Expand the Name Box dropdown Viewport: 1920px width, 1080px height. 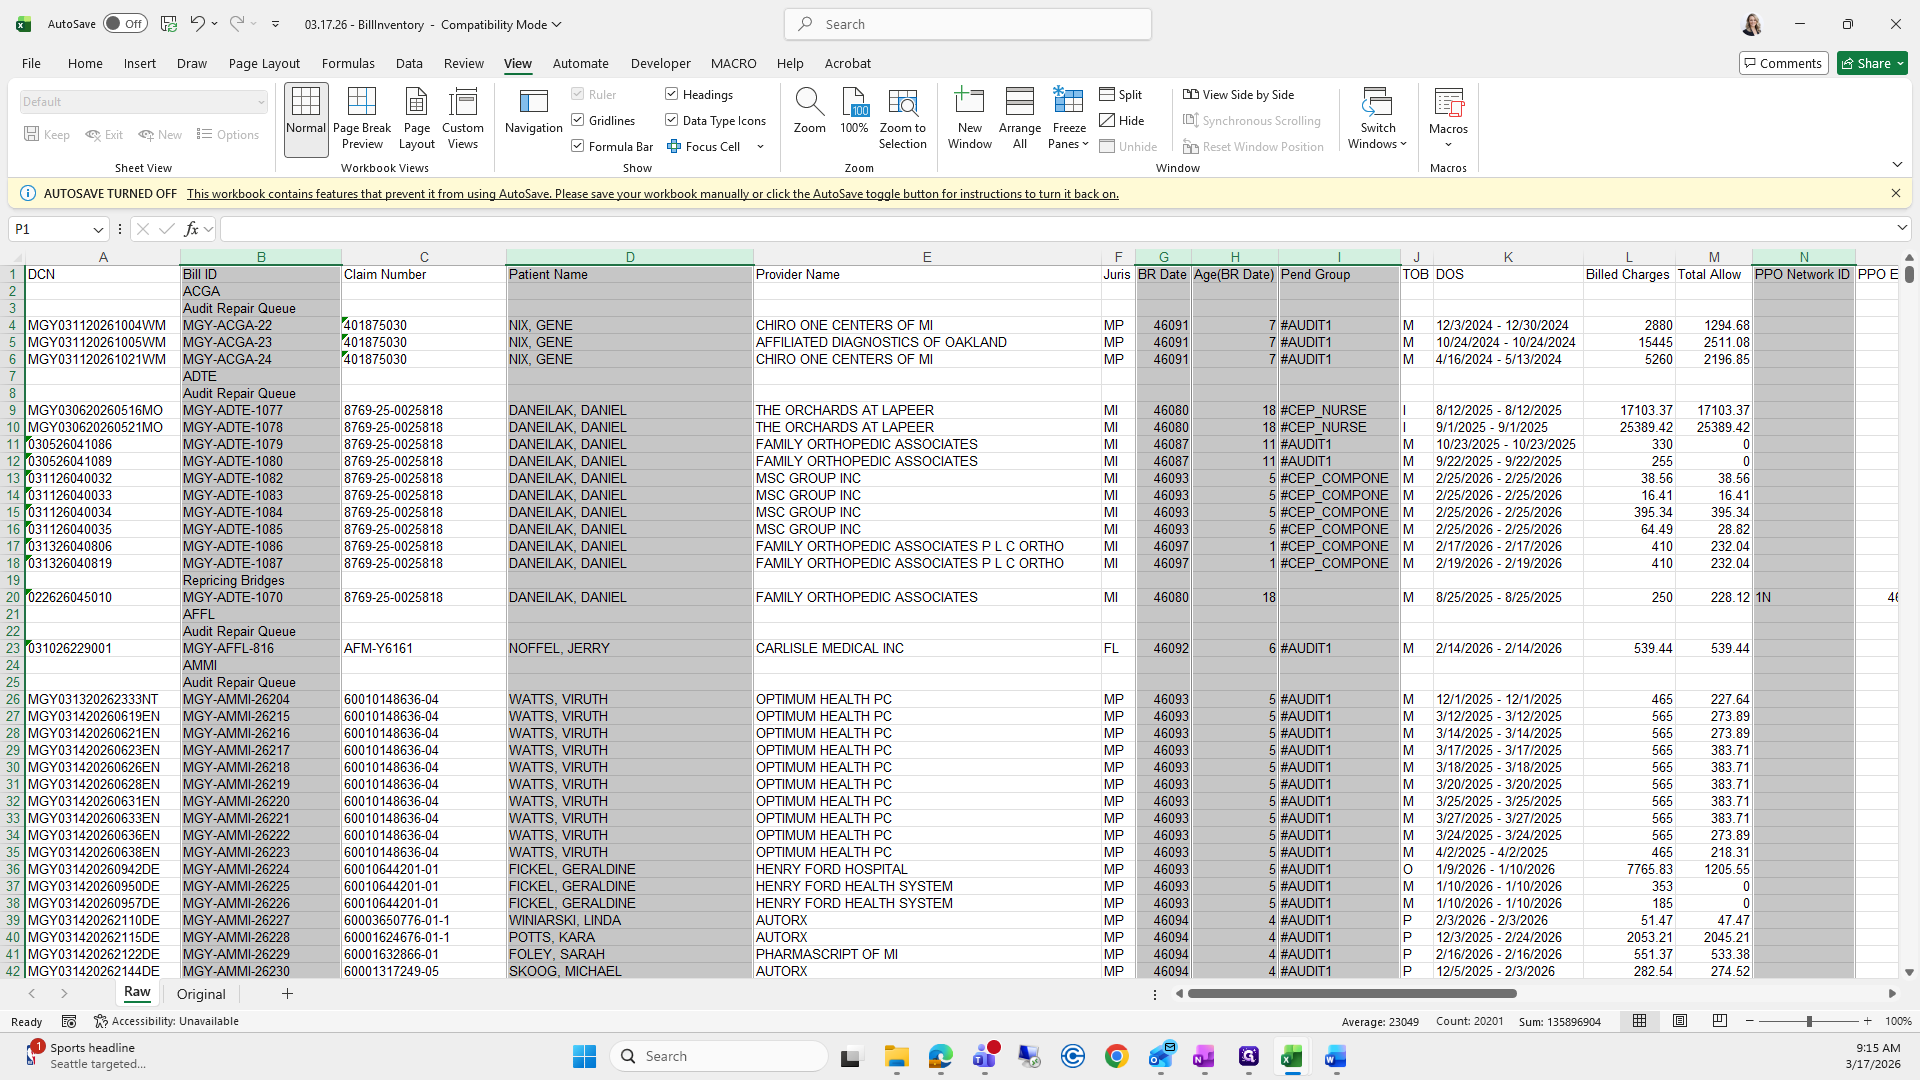click(98, 230)
